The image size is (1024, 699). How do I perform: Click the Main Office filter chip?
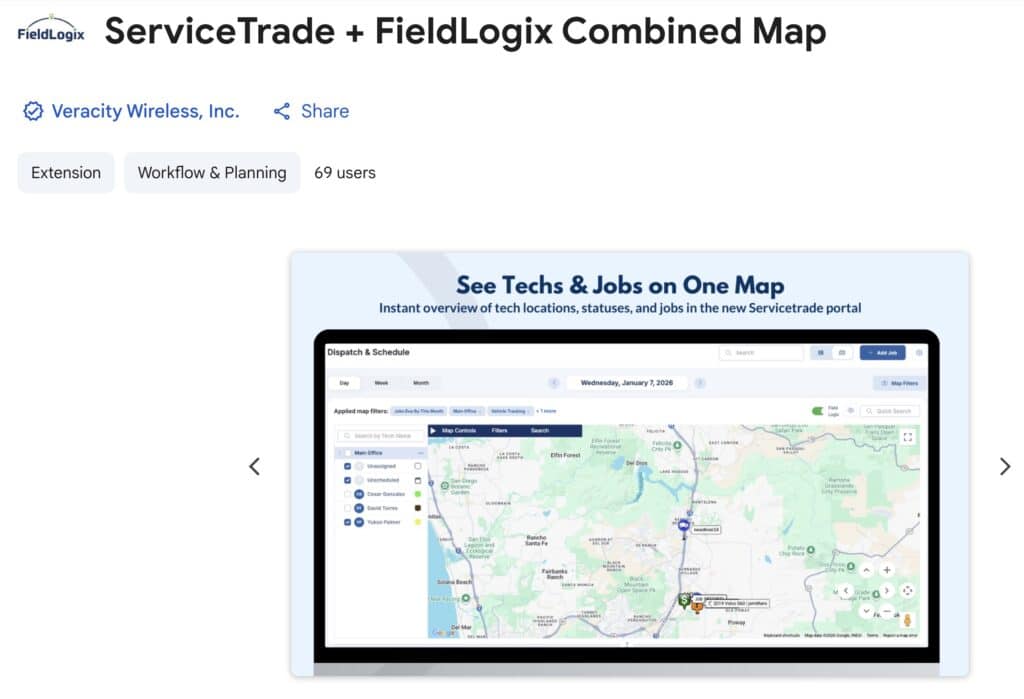tap(467, 411)
